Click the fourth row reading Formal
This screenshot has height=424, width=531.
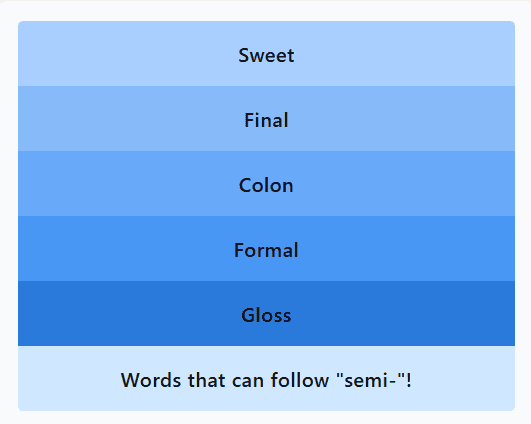tap(266, 249)
